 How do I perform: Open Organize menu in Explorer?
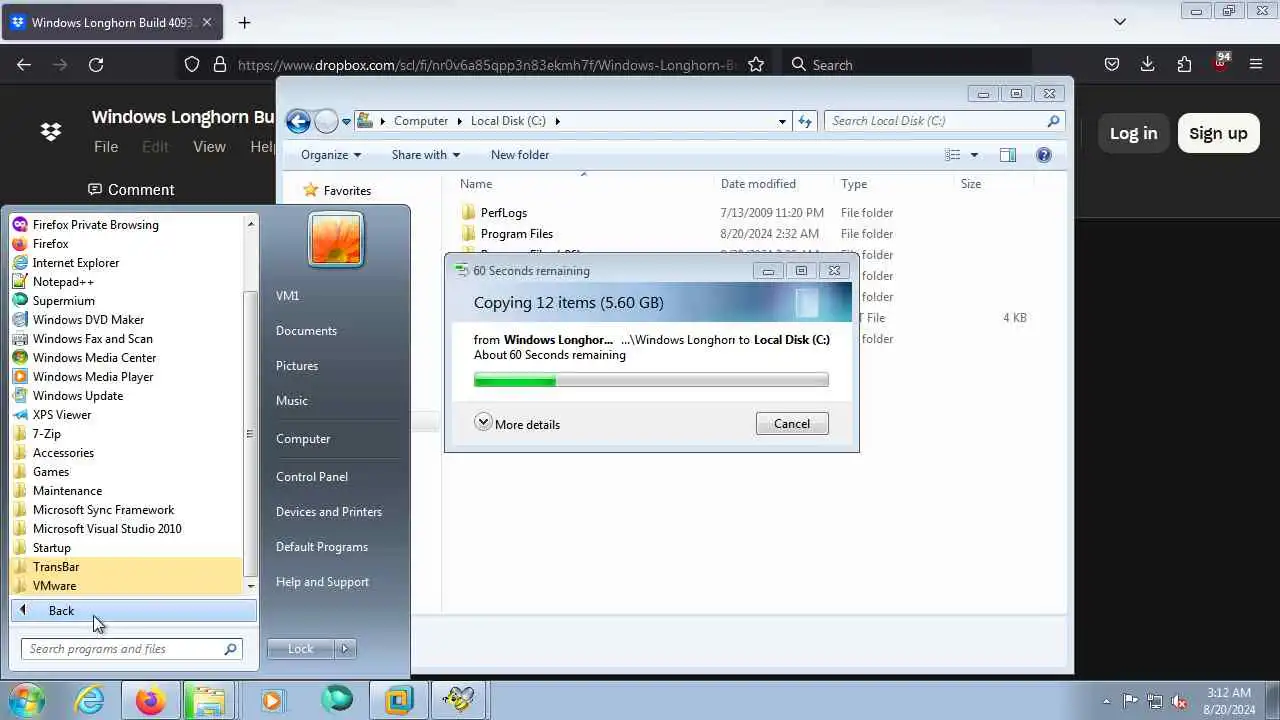coord(331,155)
